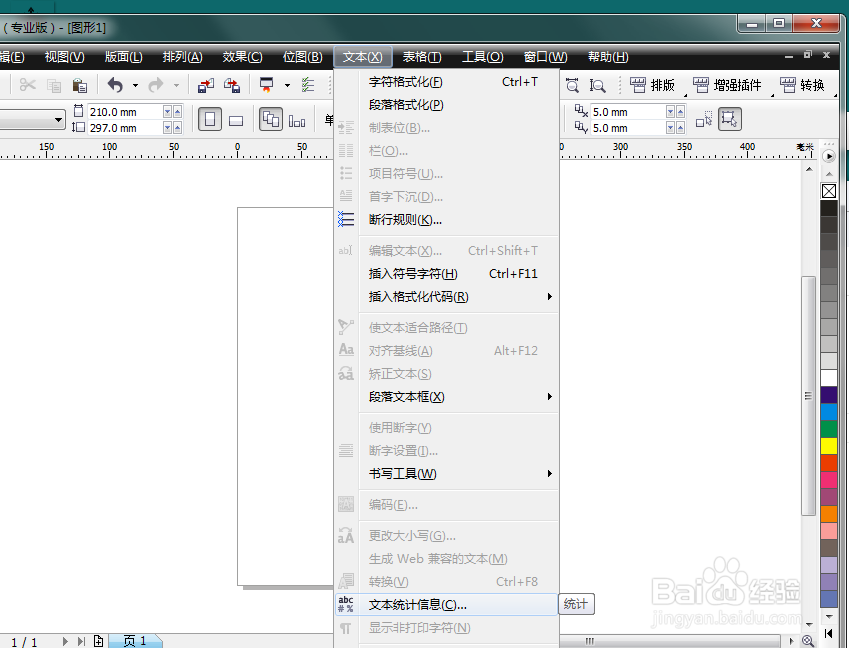
Task: Click the Undo arrow icon
Action: 116,85
